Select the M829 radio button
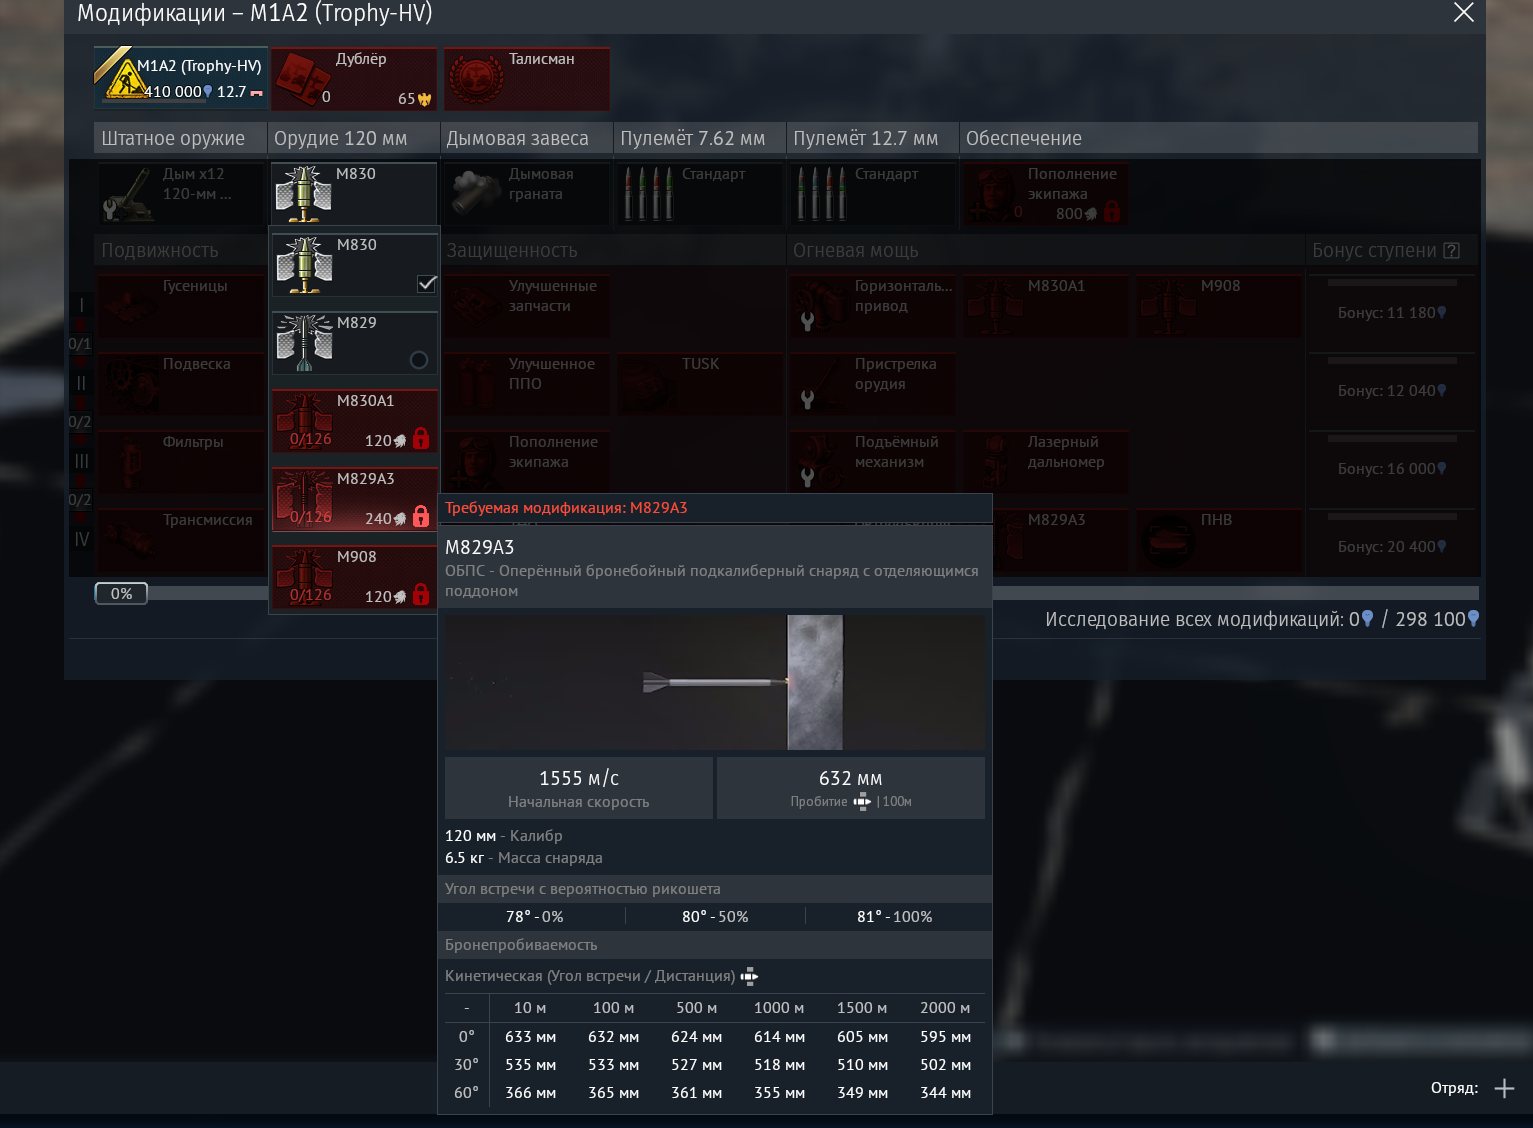The image size is (1533, 1128). coord(419,360)
